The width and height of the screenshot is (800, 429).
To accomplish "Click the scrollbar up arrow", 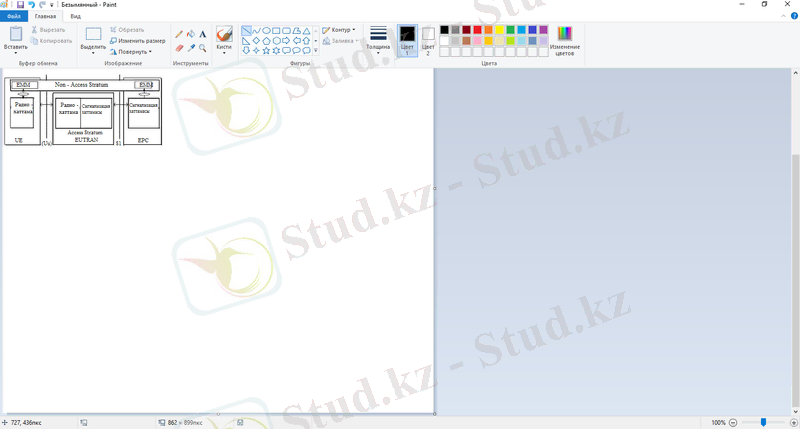I will [x=795, y=73].
